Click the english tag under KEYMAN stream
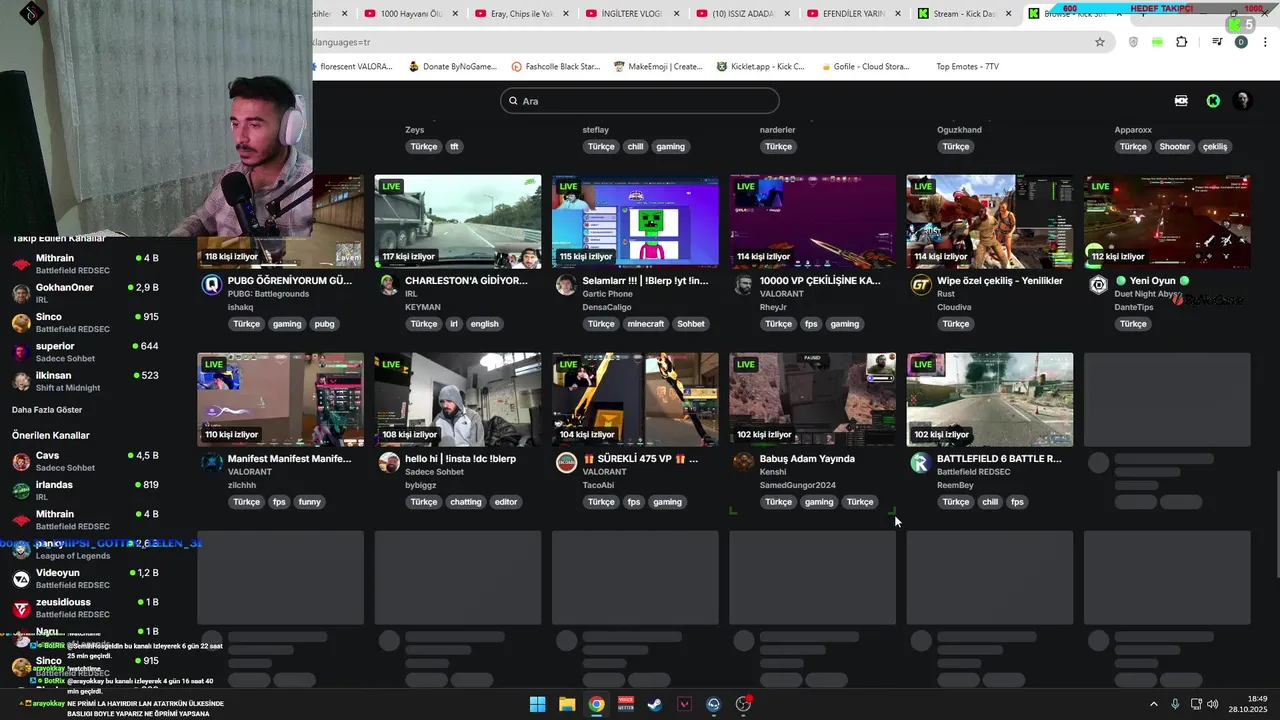The width and height of the screenshot is (1280, 720). (x=484, y=324)
